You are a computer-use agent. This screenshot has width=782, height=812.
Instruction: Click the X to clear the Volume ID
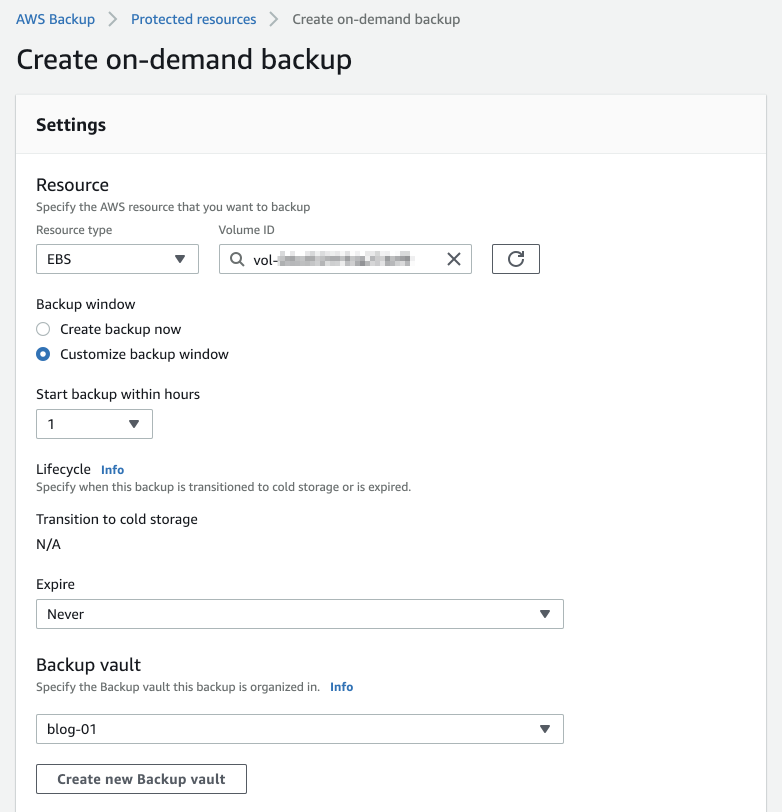coord(455,259)
